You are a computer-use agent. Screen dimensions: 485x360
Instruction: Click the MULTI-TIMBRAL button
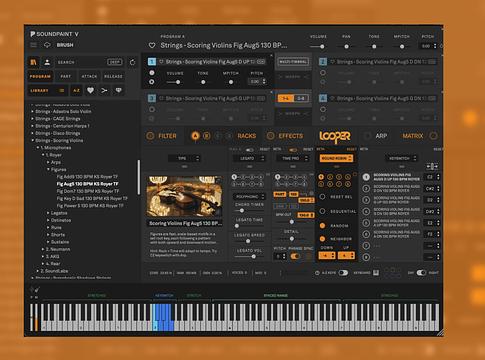(293, 62)
